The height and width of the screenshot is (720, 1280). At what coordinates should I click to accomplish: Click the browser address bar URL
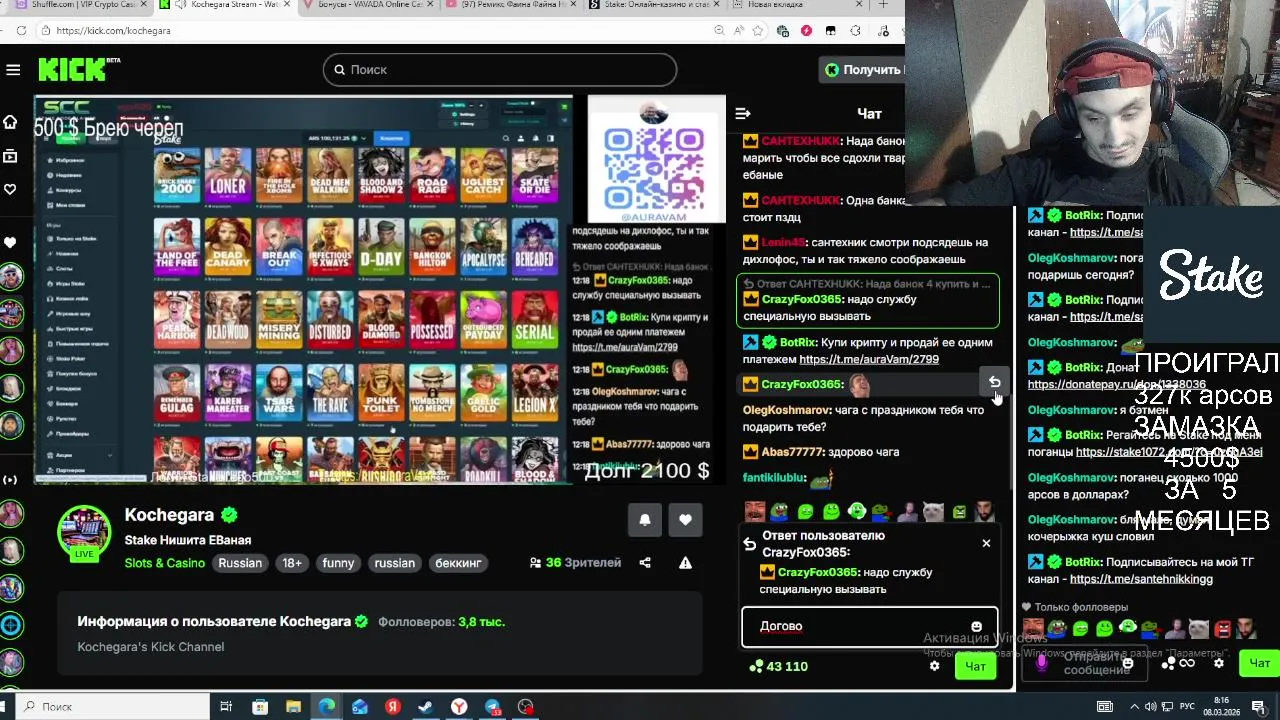pyautogui.click(x=113, y=31)
